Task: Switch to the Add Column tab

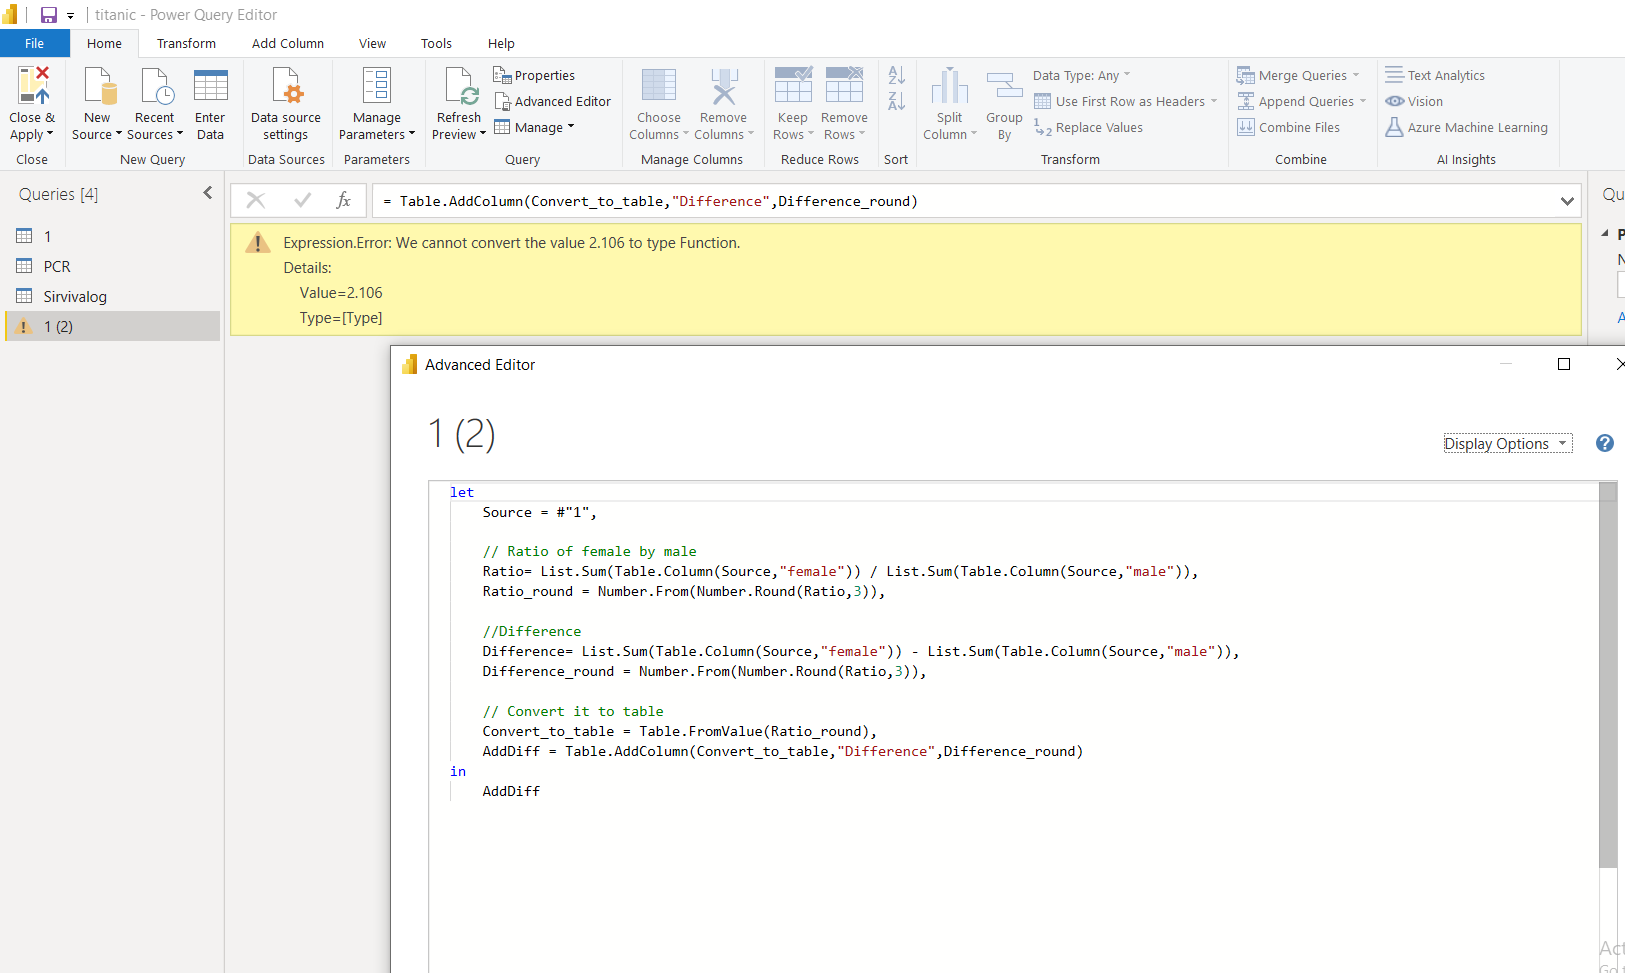Action: (288, 43)
